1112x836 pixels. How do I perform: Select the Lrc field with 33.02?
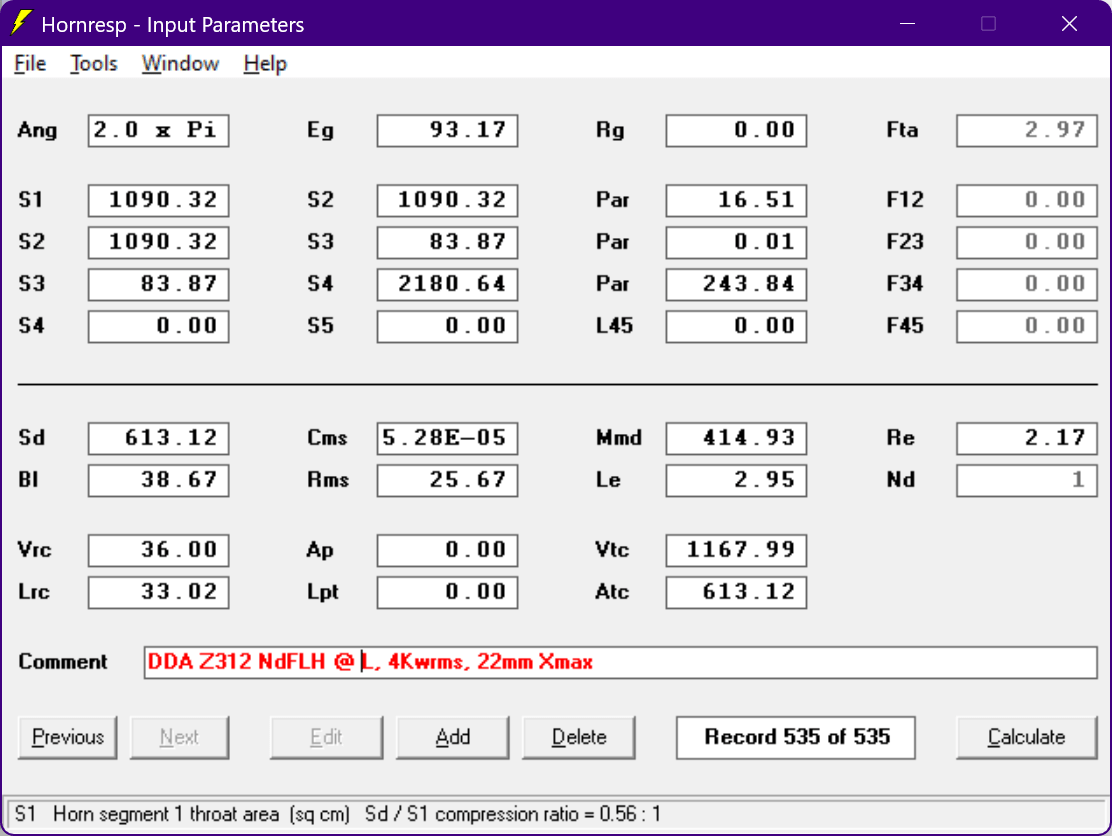(x=158, y=592)
